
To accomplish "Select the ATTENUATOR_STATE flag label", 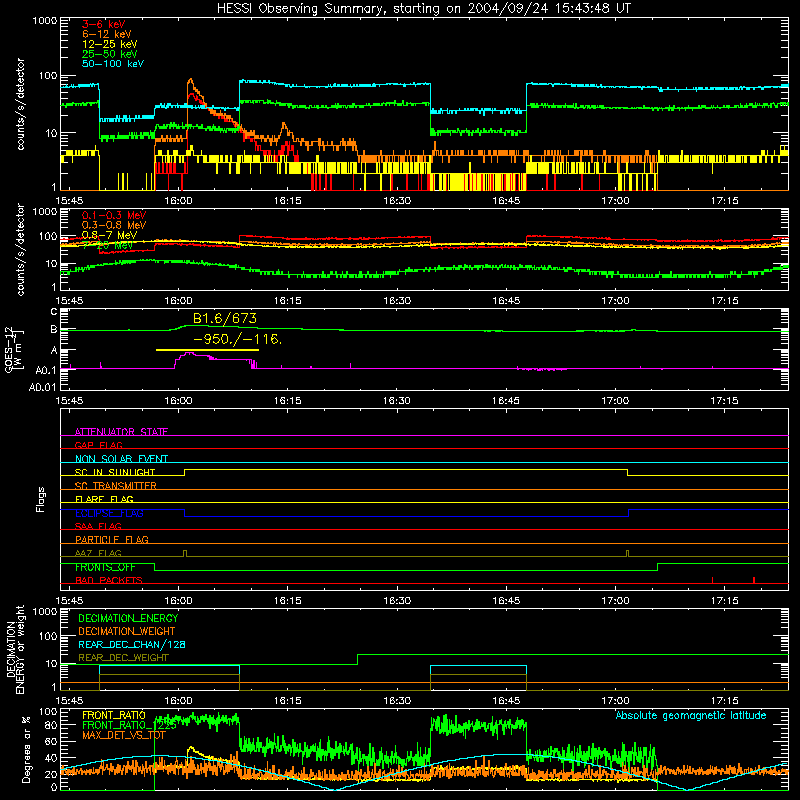I will [x=121, y=432].
